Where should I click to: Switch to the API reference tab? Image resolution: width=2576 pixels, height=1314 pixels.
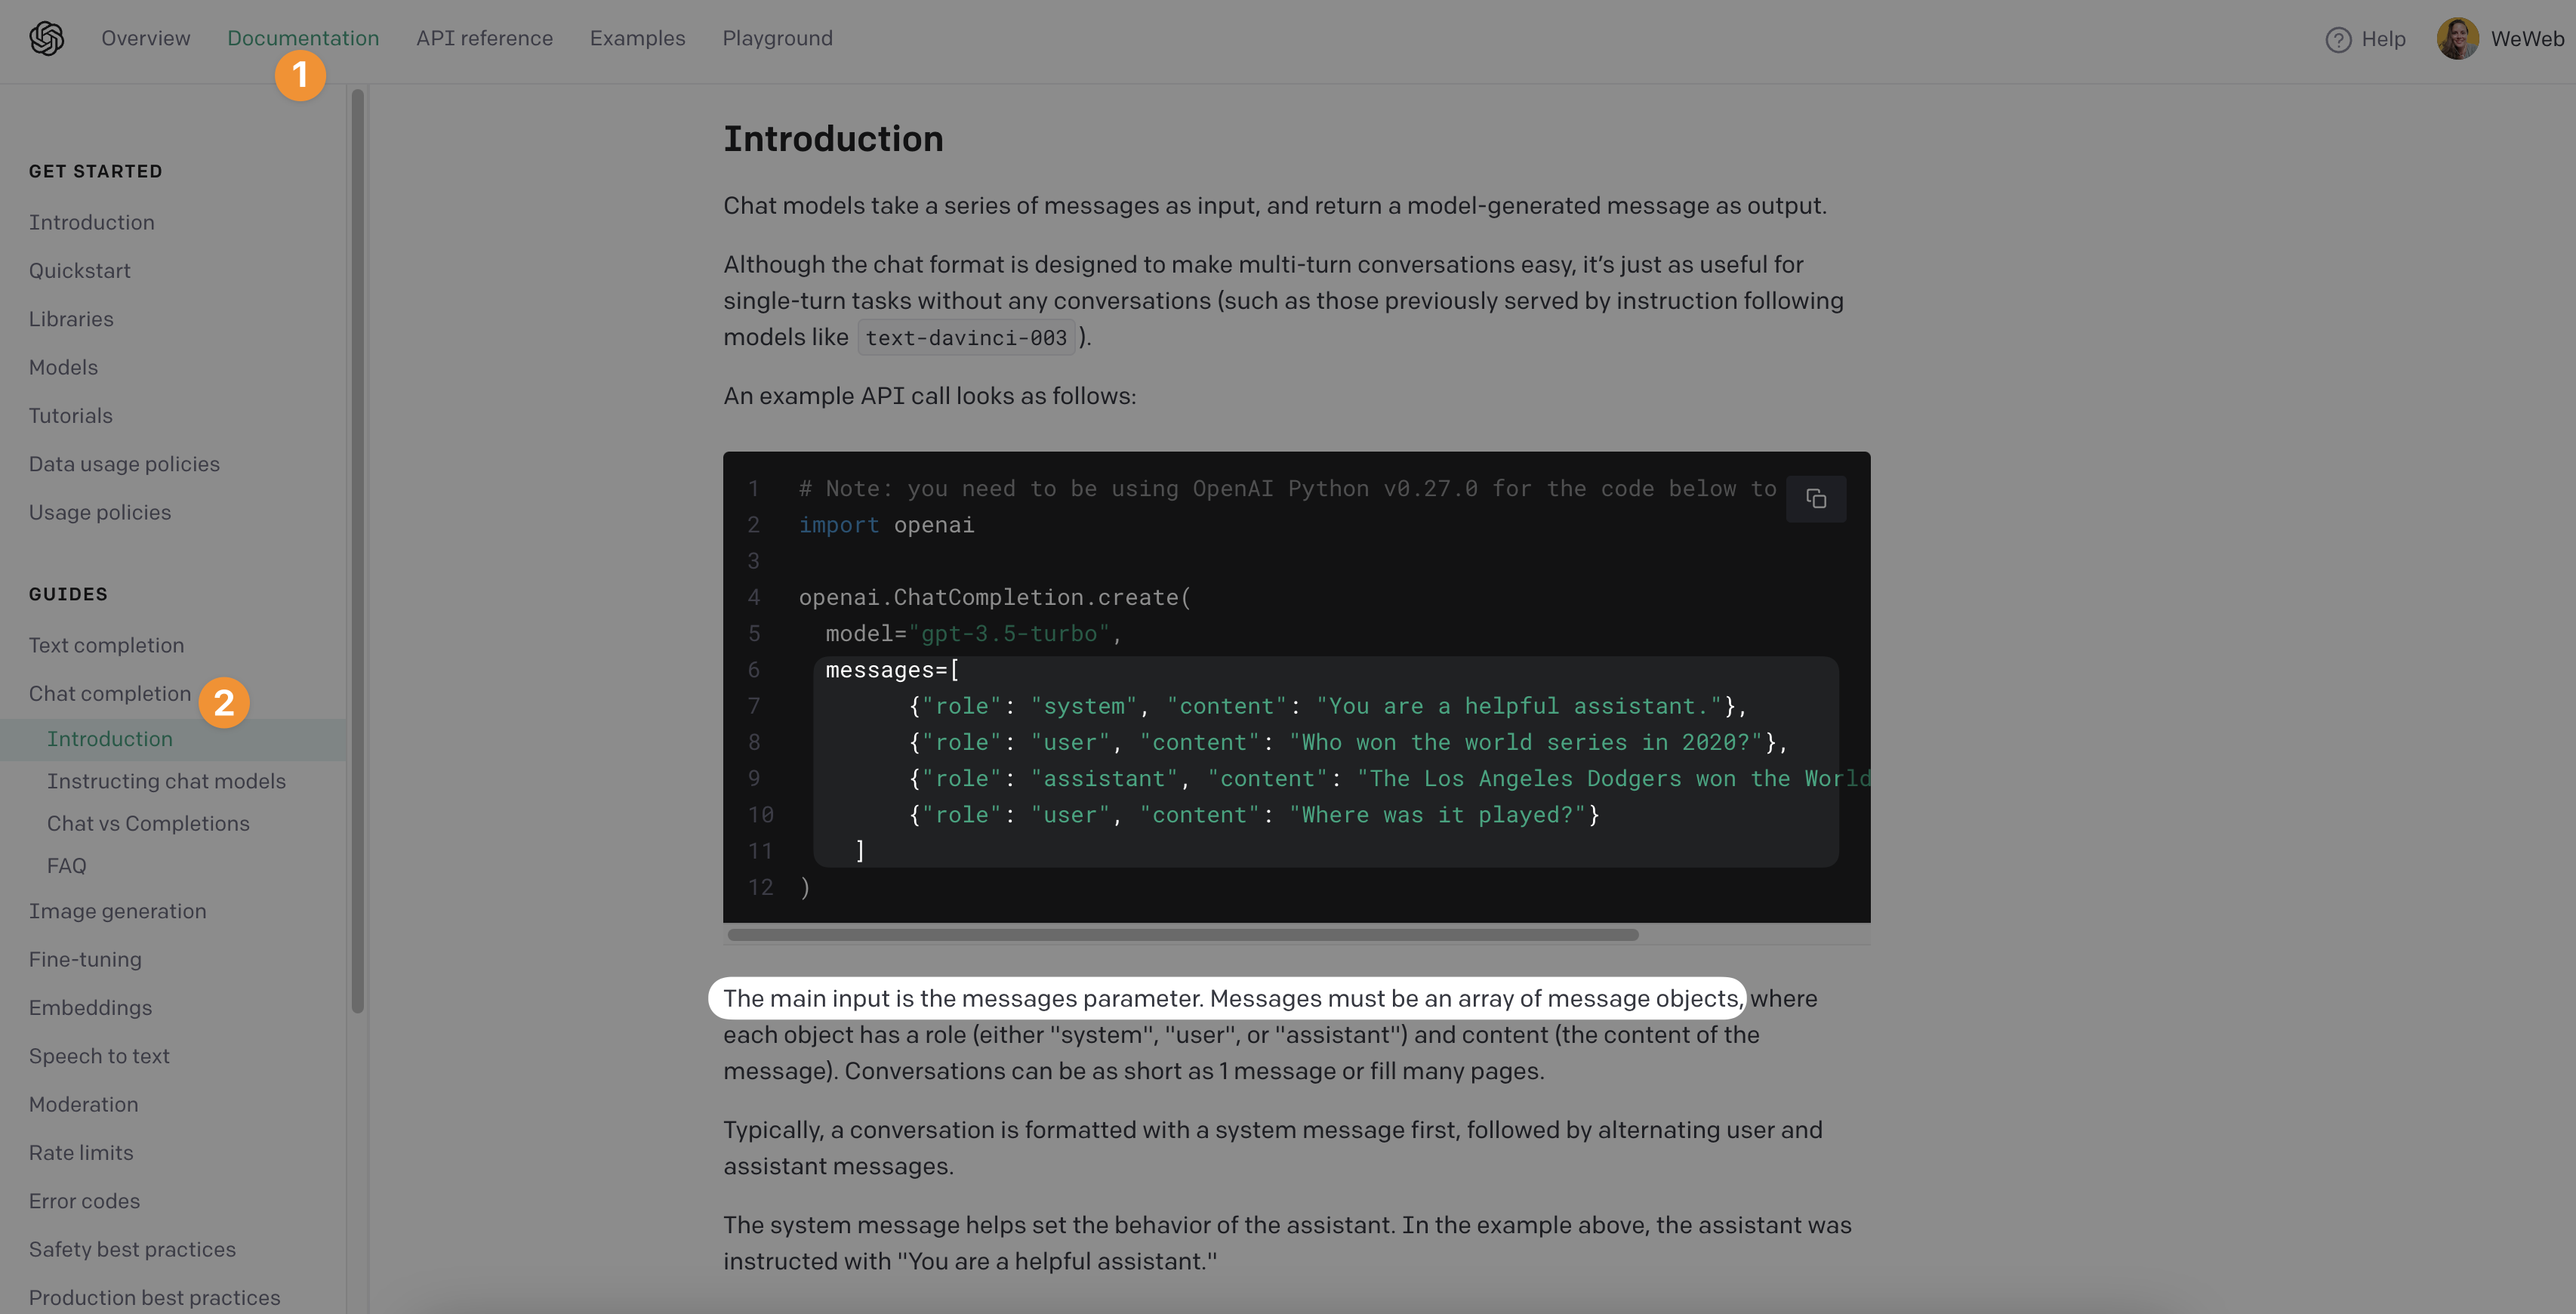(x=485, y=38)
